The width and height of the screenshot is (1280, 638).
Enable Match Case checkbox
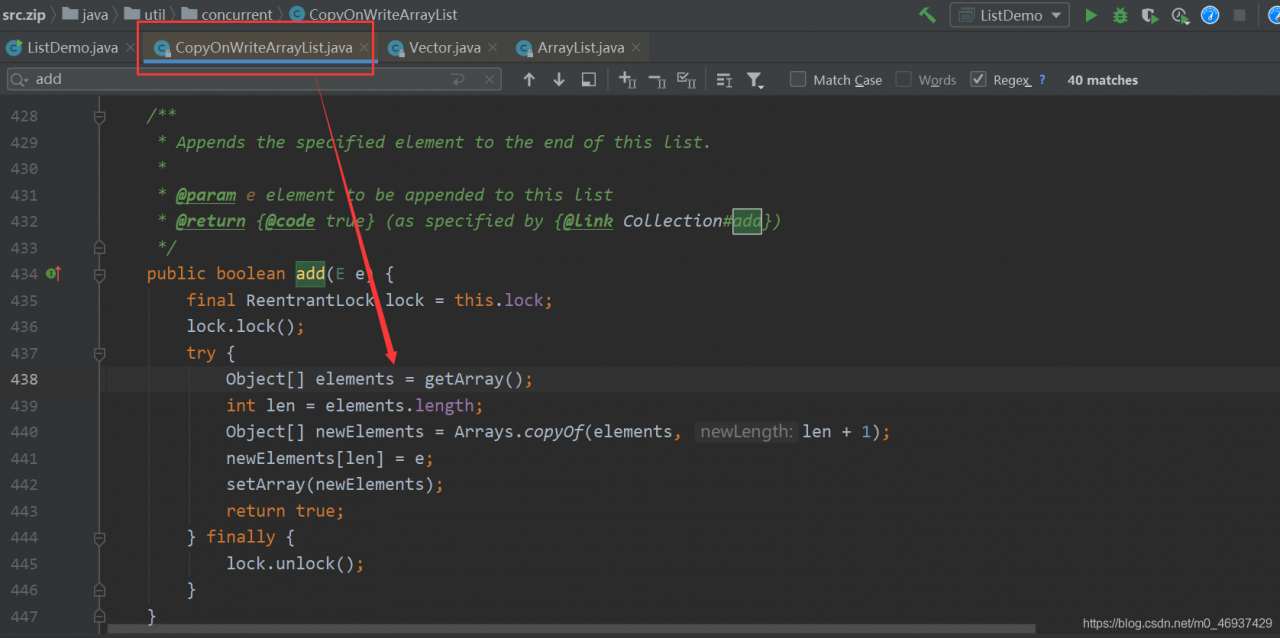[x=798, y=79]
